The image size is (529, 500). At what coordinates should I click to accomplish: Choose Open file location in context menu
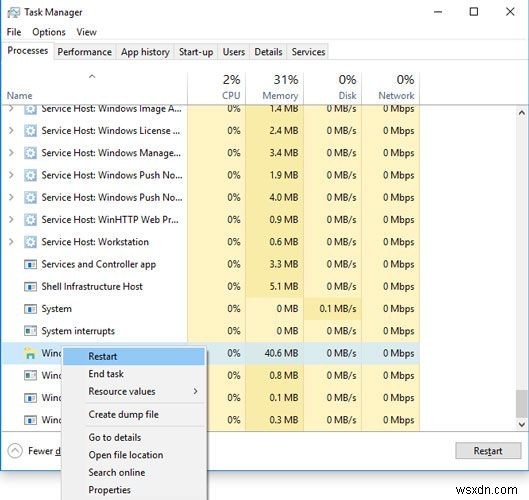point(134,455)
